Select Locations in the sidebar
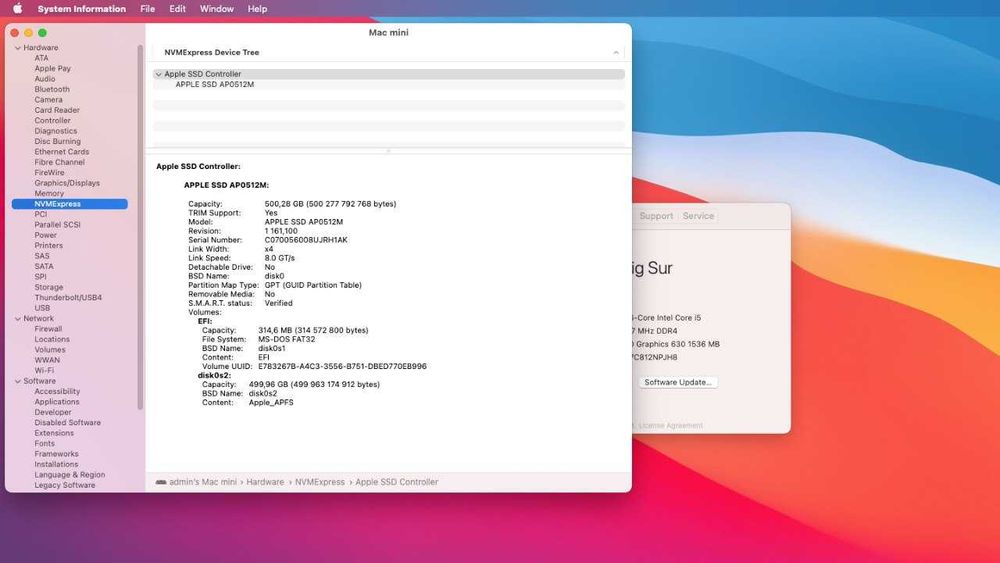Screen dimensions: 1000x563 click(x=52, y=339)
